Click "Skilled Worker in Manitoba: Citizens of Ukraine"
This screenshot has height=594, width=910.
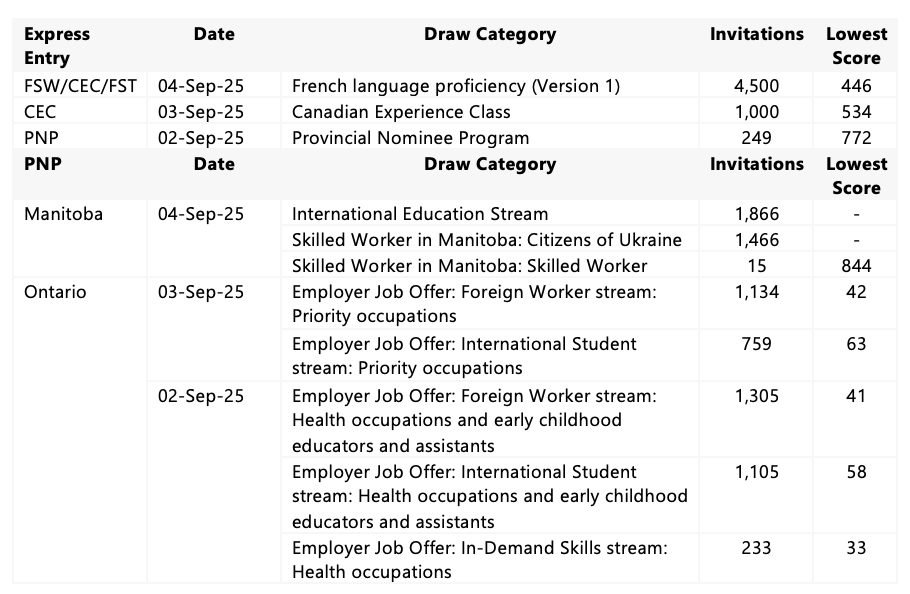[487, 240]
